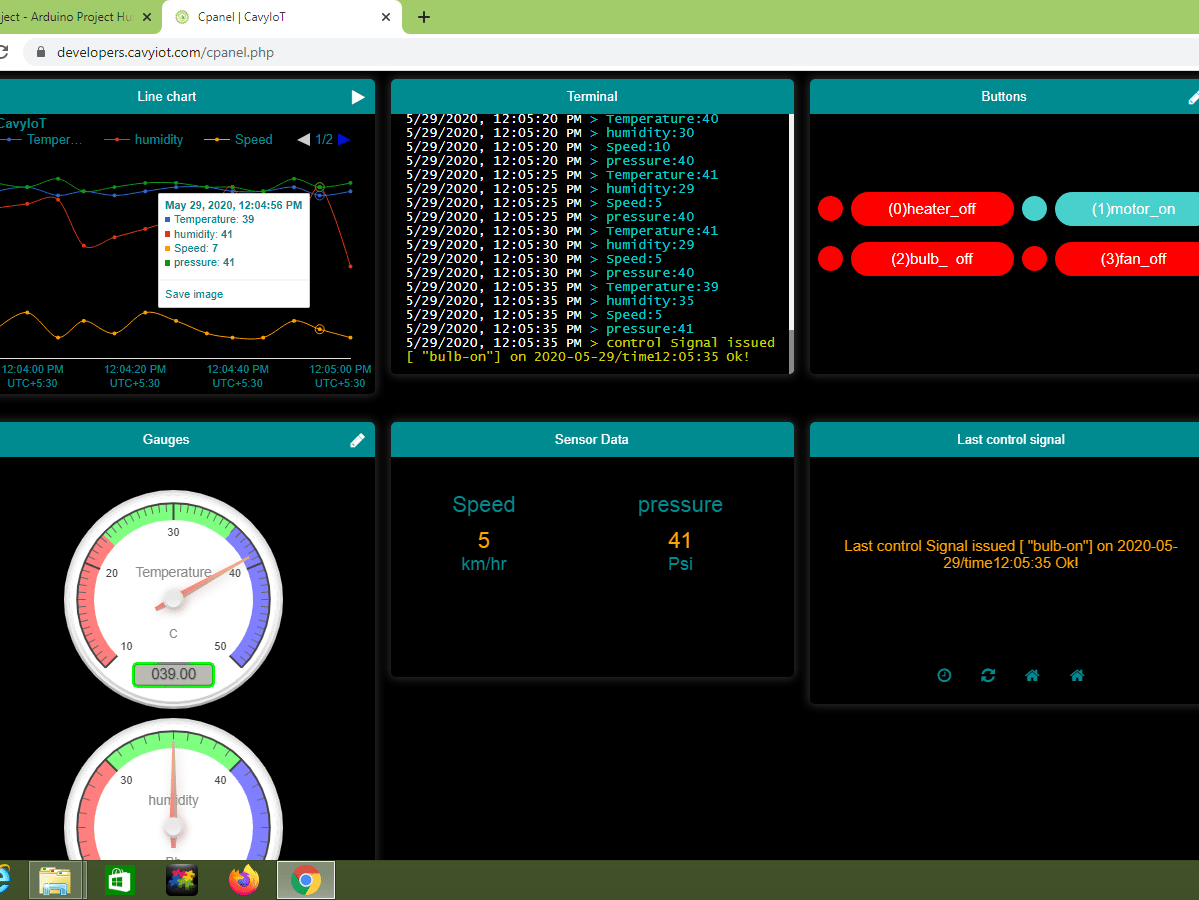This screenshot has height=900, width=1199.
Task: Go back a chart page with the left arrow
Action: [303, 139]
